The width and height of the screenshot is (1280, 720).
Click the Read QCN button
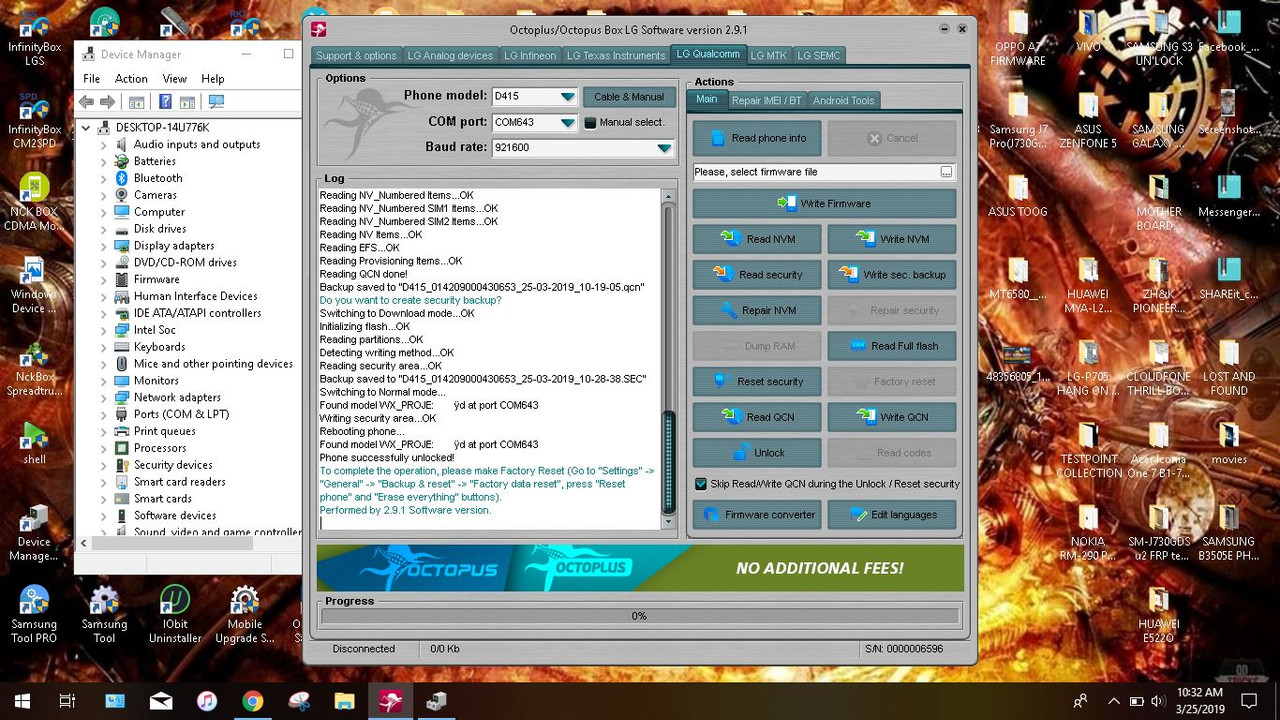click(757, 417)
